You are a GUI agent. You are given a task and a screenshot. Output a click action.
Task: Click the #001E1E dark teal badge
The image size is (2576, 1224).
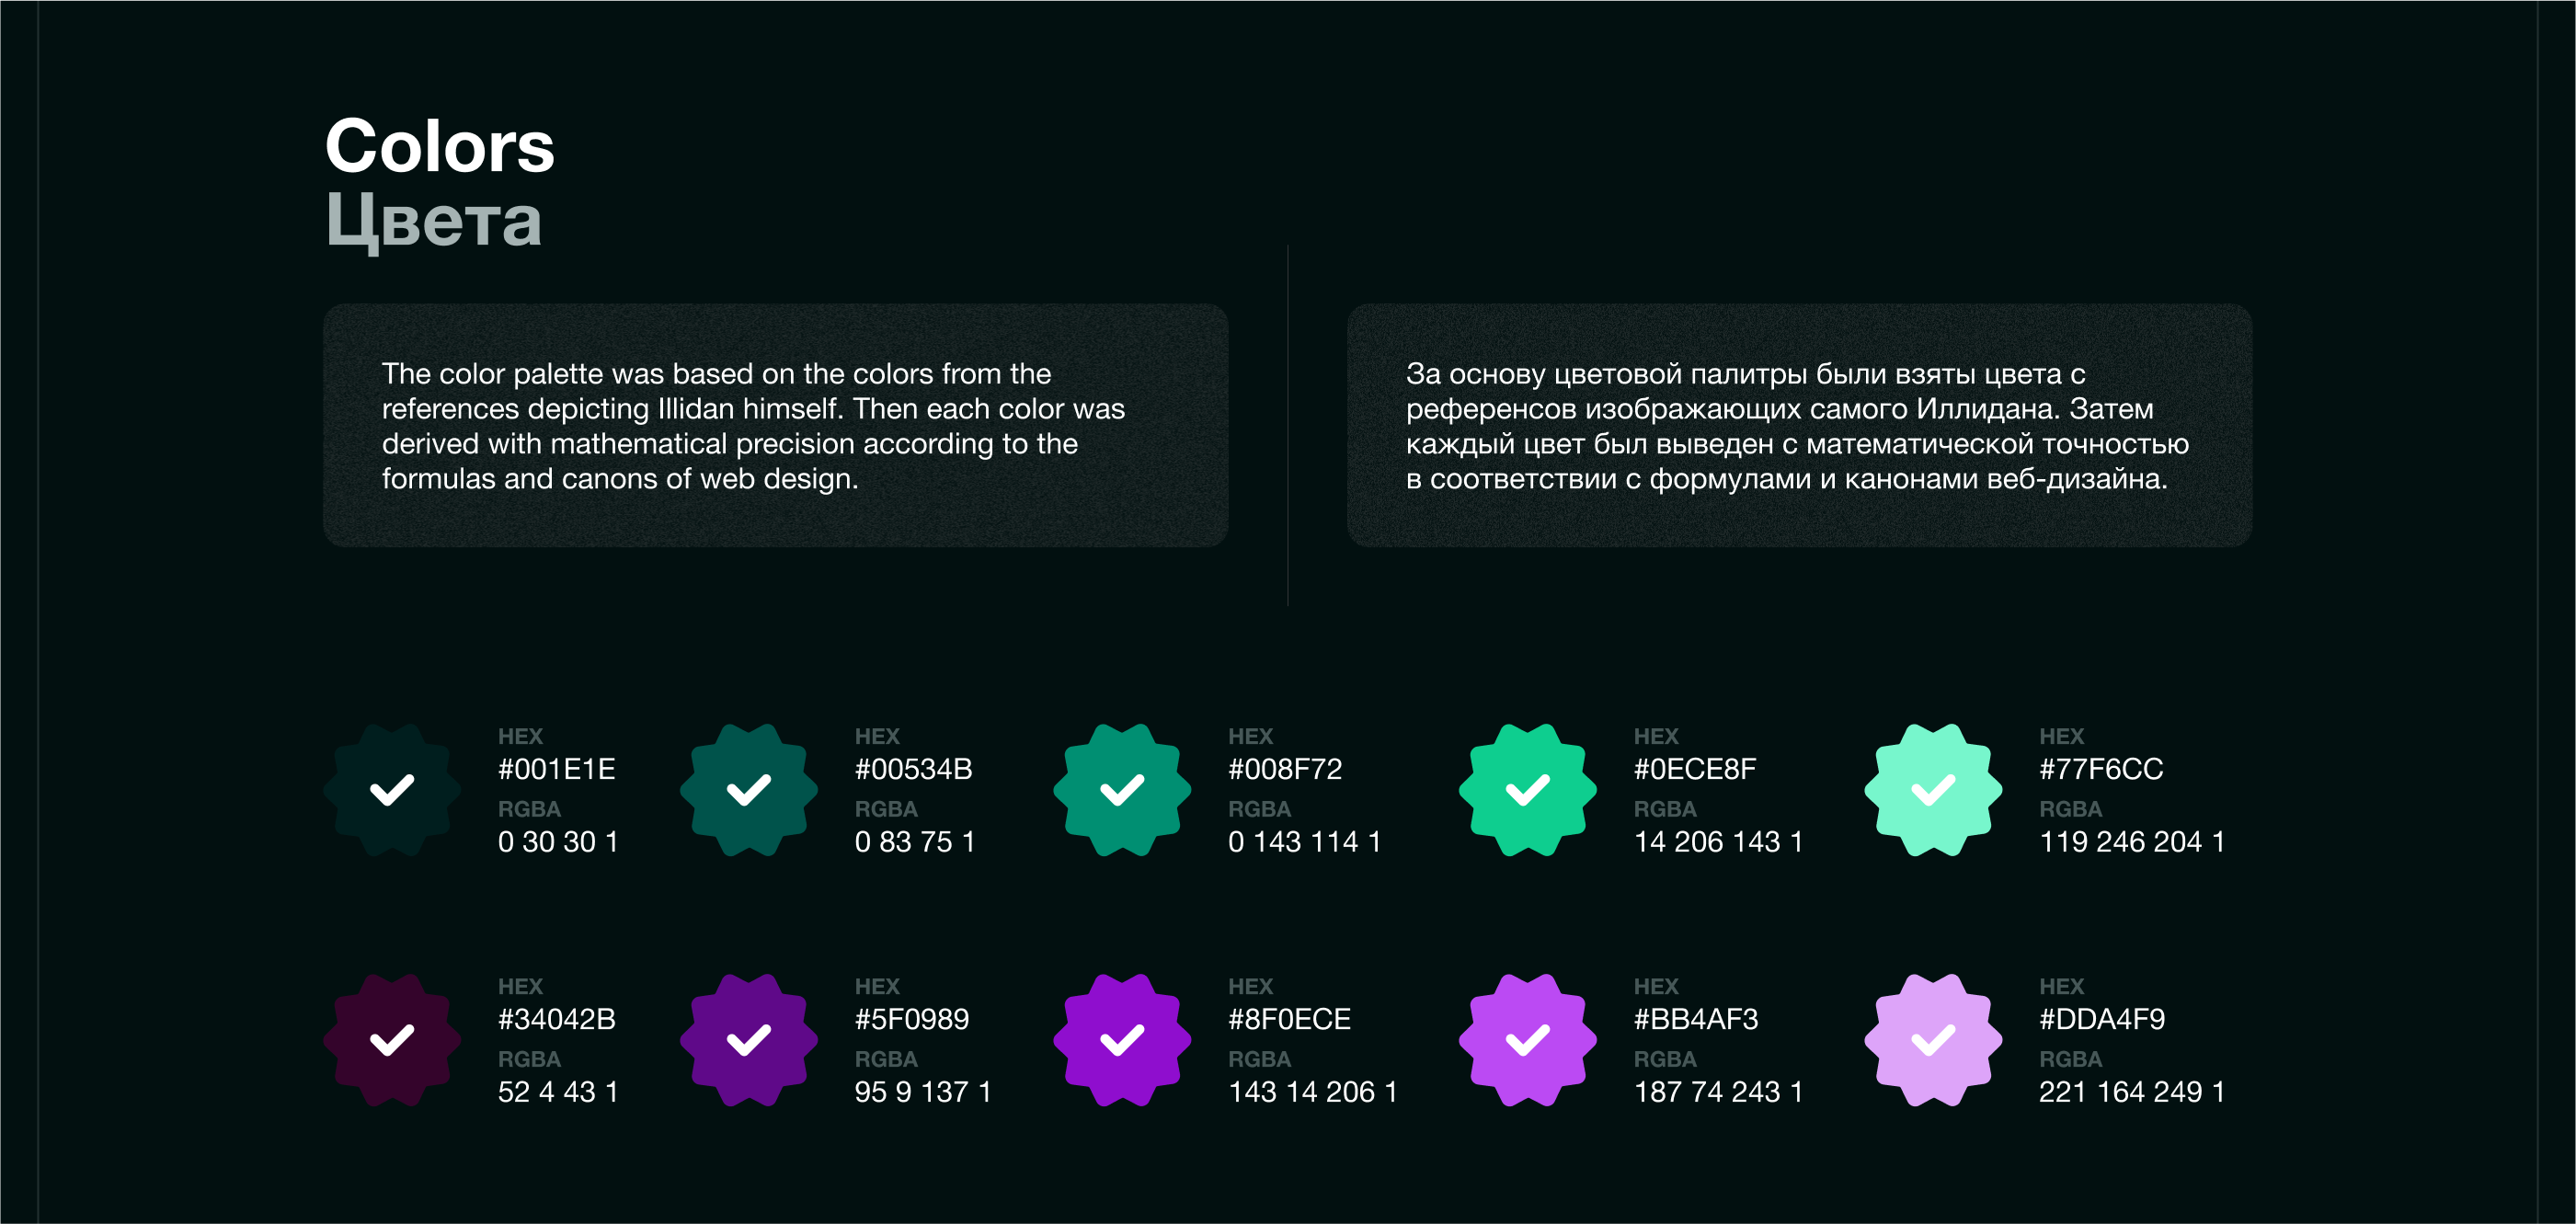tap(392, 790)
